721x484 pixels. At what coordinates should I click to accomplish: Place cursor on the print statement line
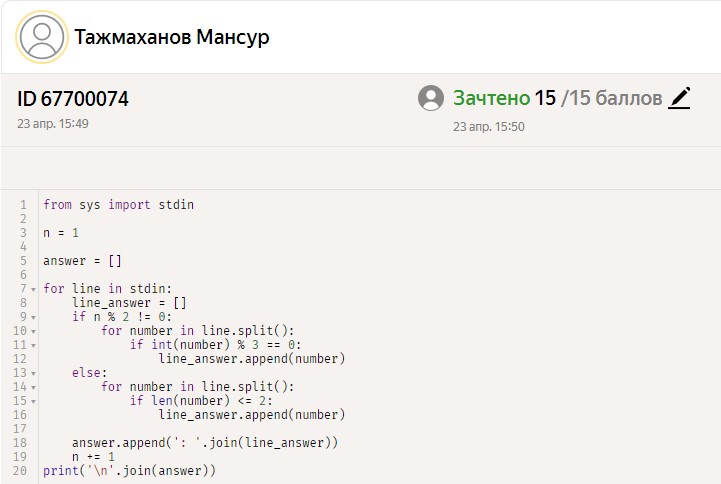click(129, 470)
